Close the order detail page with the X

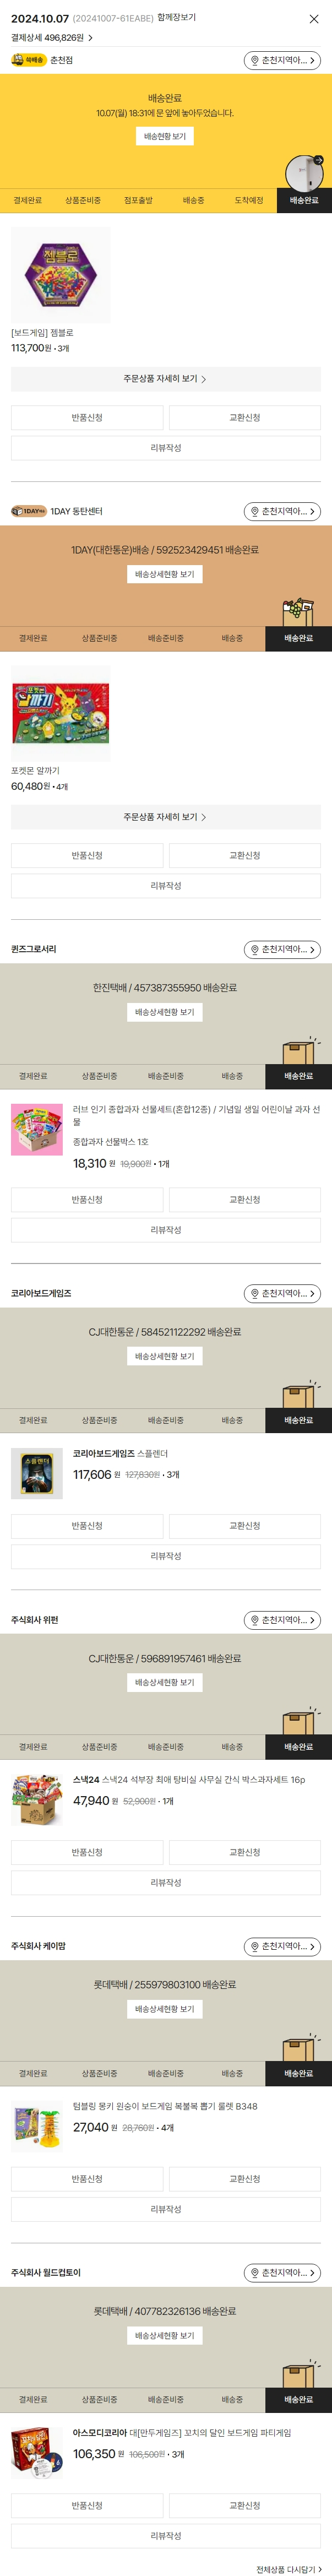coord(314,19)
